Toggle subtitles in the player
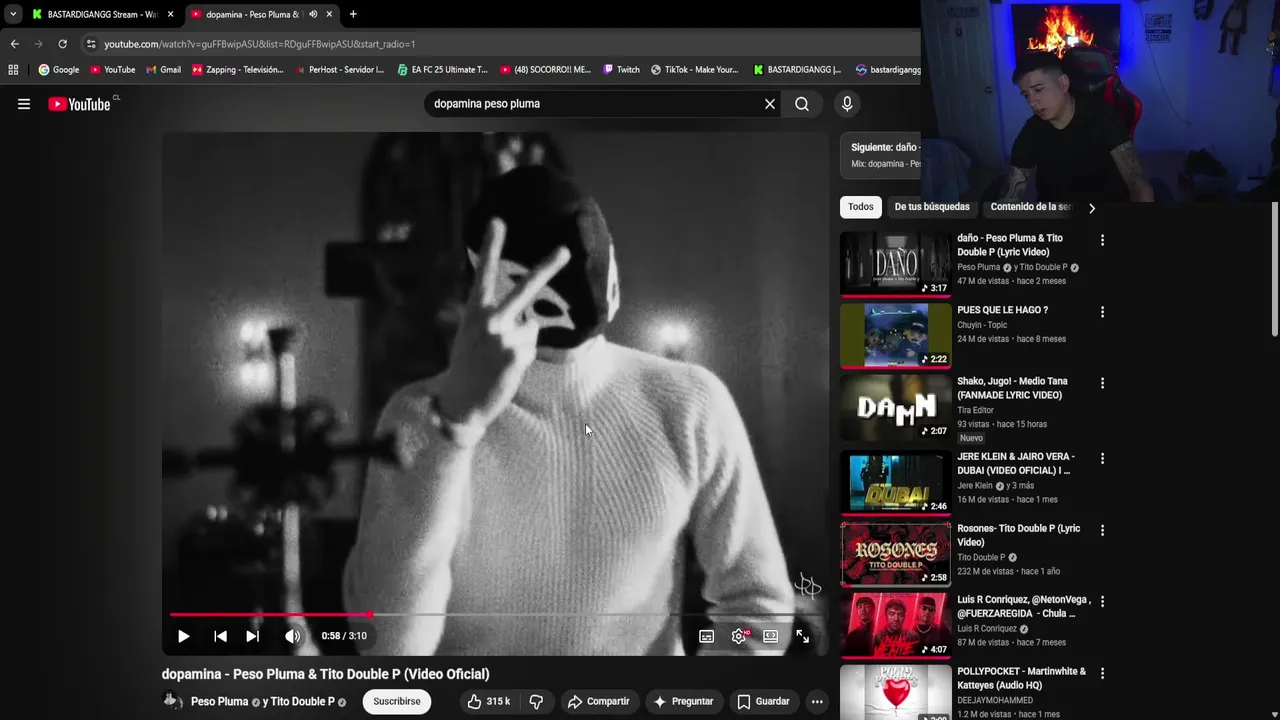 coord(706,636)
